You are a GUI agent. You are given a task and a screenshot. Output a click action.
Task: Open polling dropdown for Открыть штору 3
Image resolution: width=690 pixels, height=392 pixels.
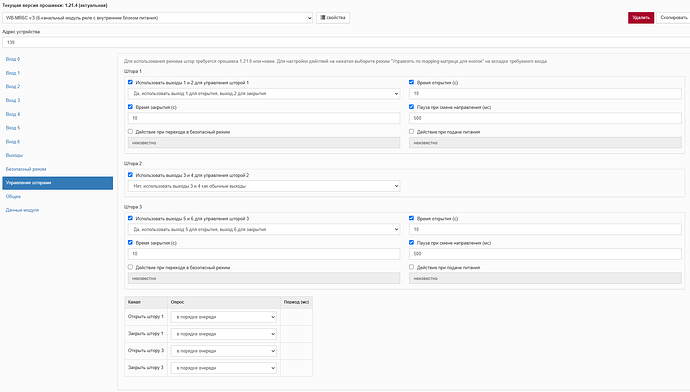(224, 351)
